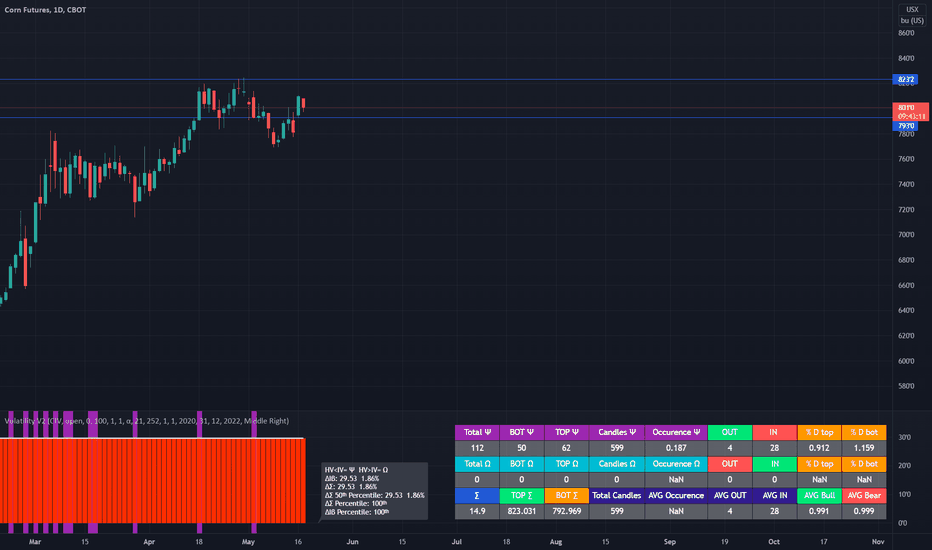Click the 600.0 tick on price scale
Viewport: 932px width, 550px height.
tap(906, 361)
